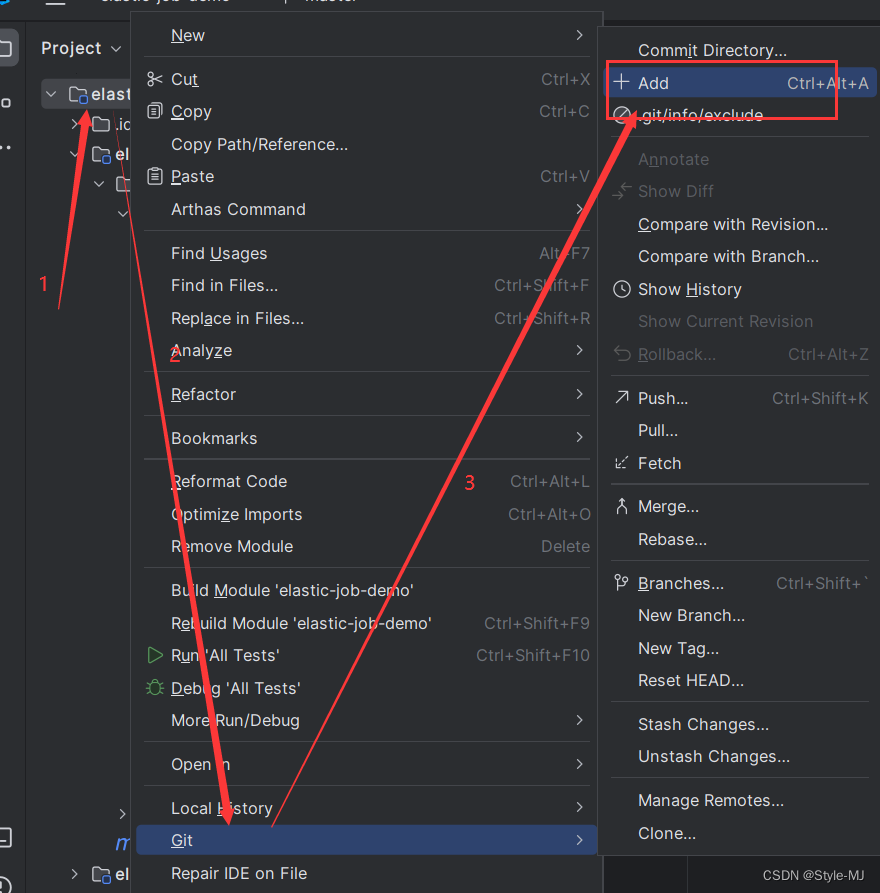Choose Compare with Branch...

(740, 256)
